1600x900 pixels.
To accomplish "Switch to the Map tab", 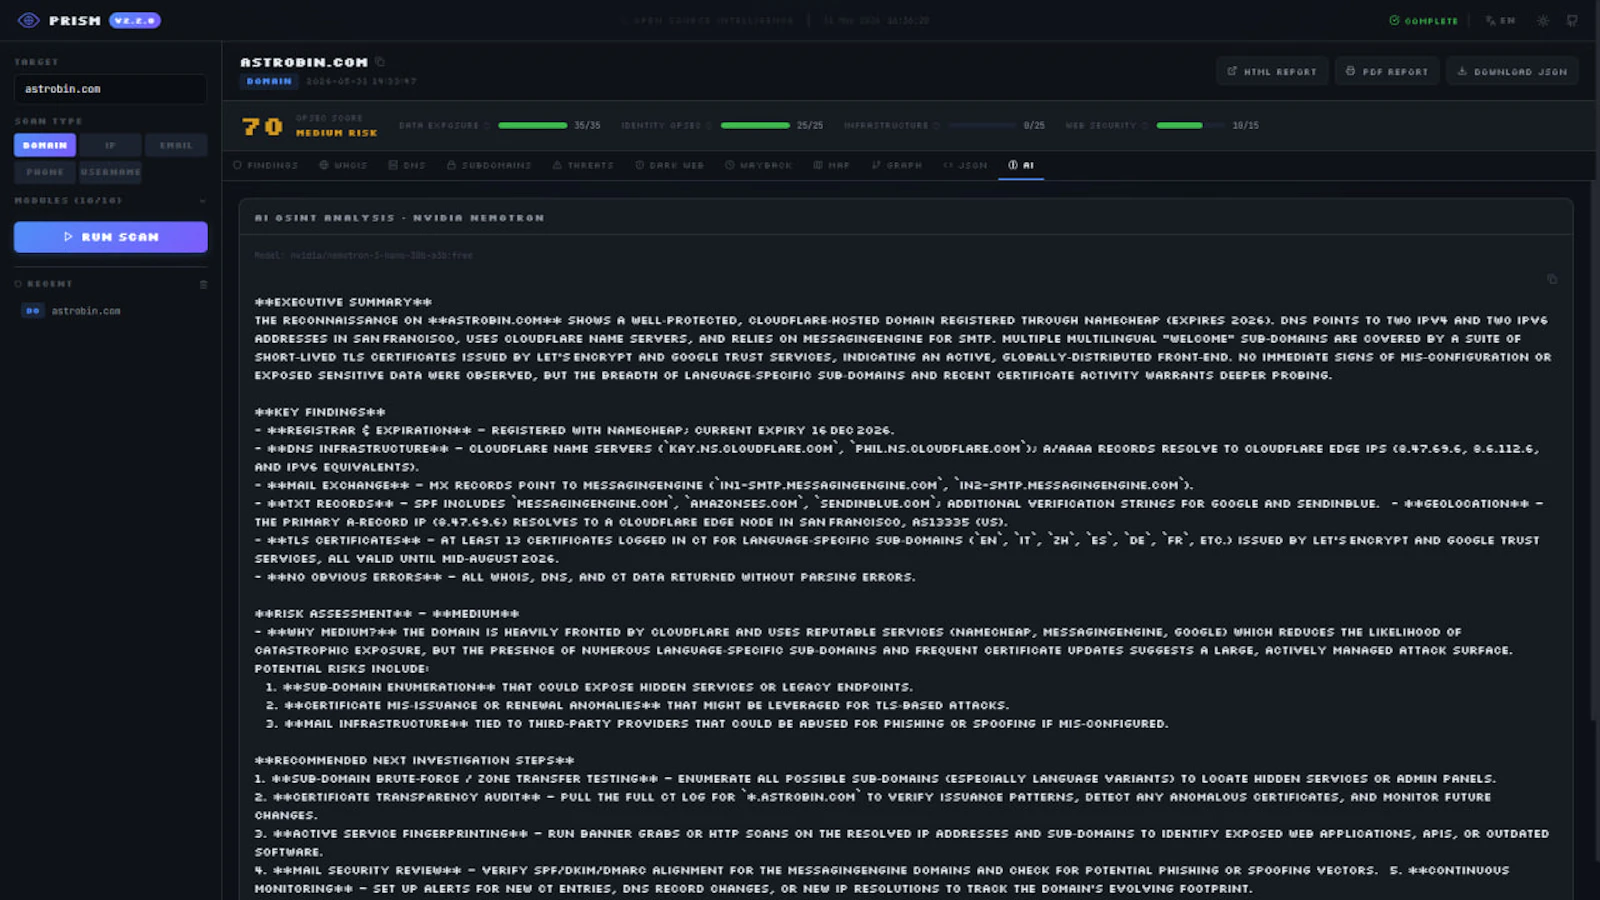I will 831,165.
